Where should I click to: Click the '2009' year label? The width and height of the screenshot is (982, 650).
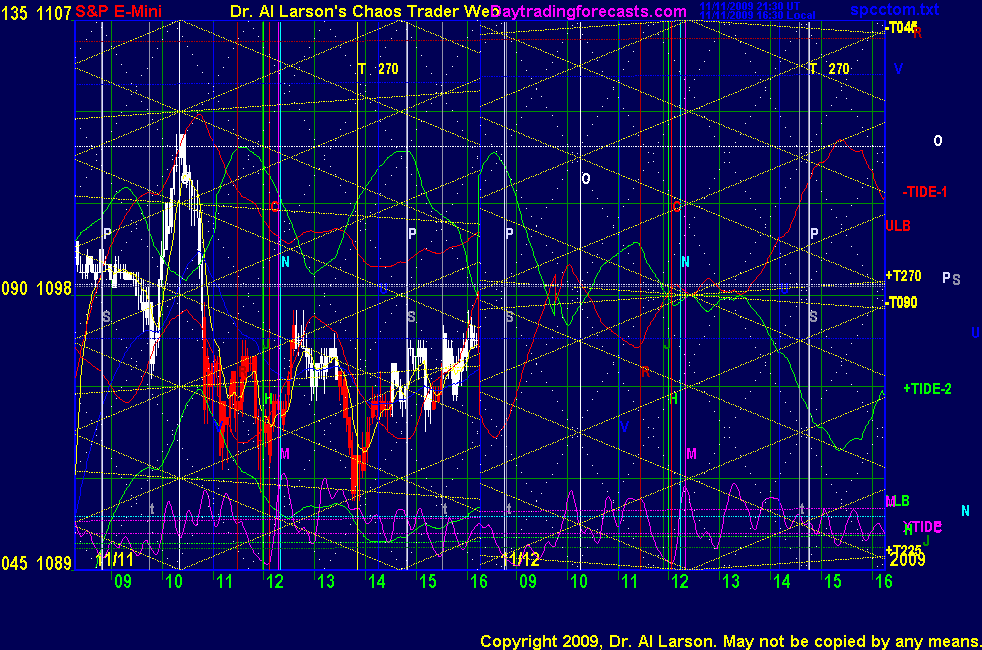click(907, 559)
